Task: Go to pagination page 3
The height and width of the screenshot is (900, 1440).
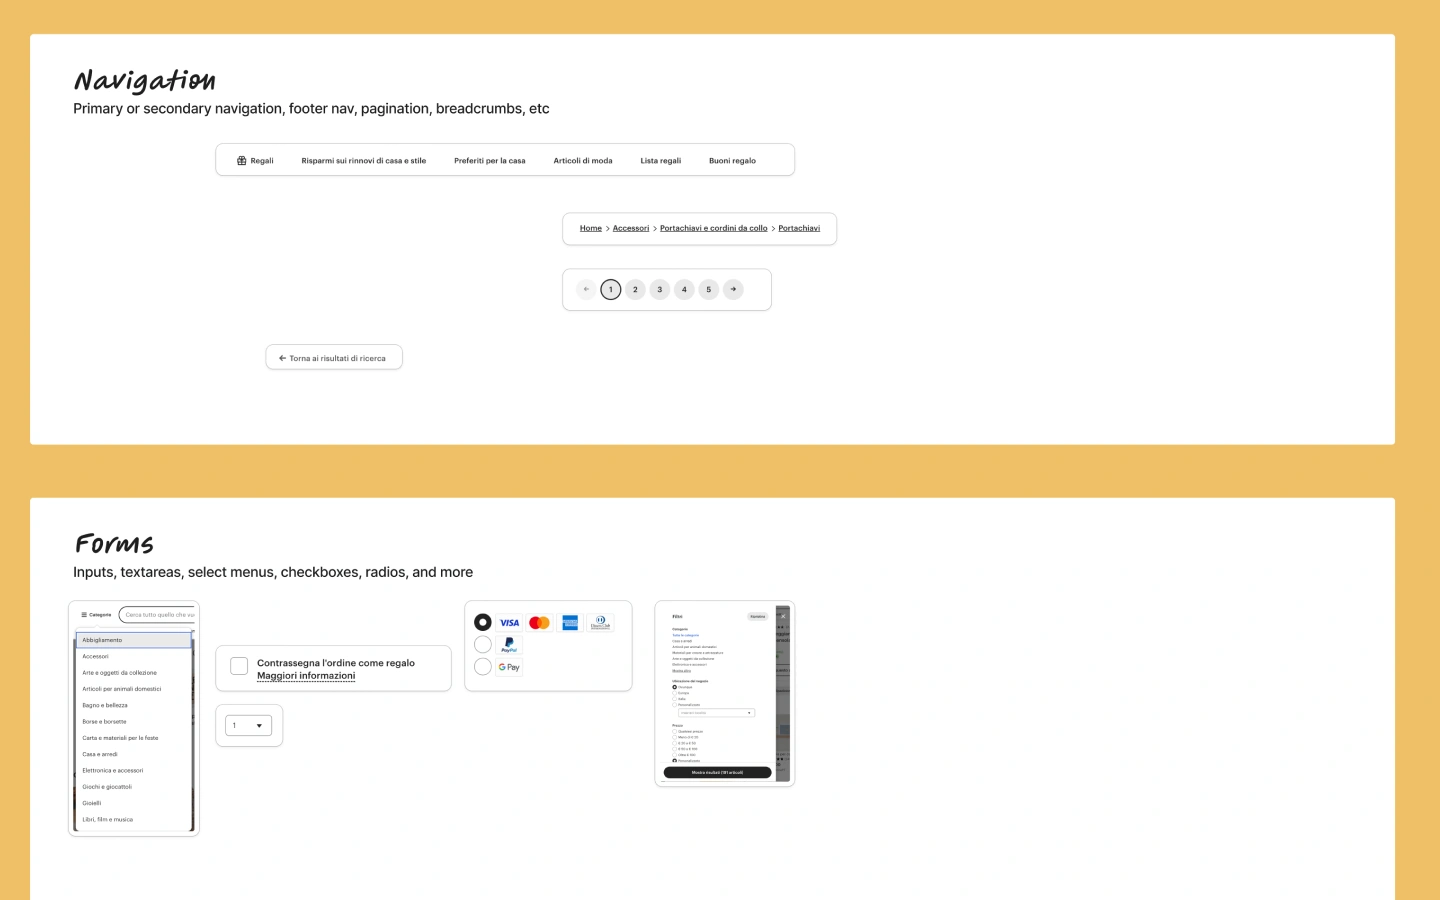Action: [660, 289]
